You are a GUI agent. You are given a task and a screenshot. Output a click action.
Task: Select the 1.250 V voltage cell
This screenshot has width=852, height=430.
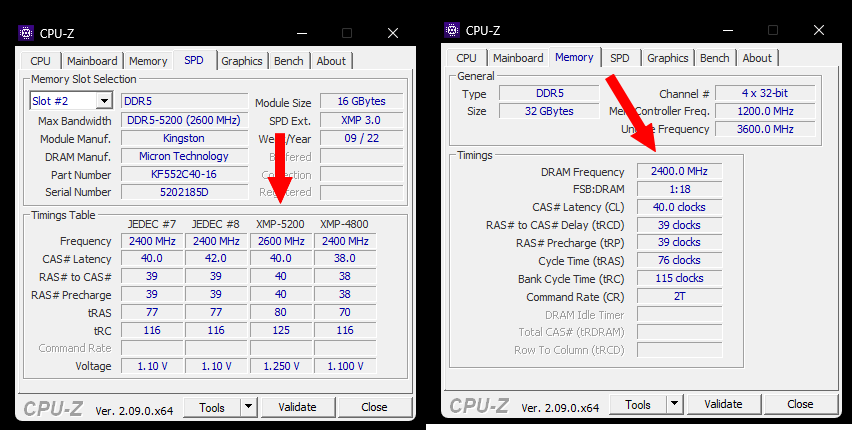click(281, 366)
